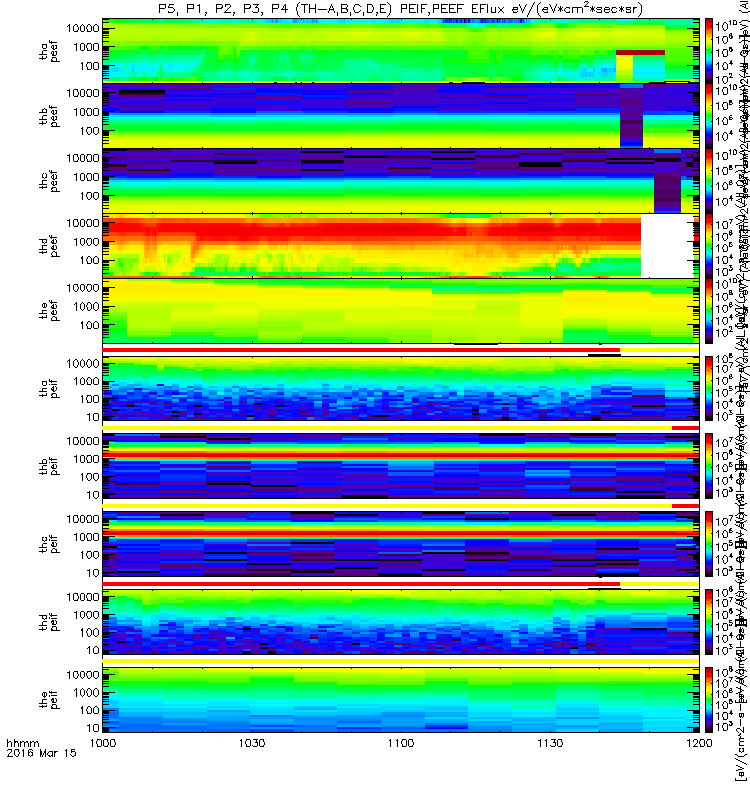Click the 1100 time axis label

pyautogui.click(x=401, y=743)
